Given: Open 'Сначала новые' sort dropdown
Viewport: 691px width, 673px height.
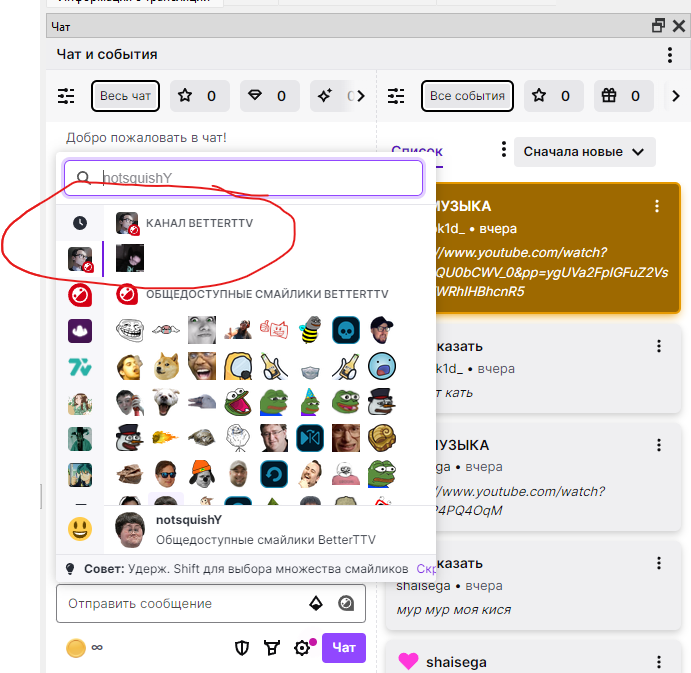Looking at the screenshot, I should click(584, 152).
